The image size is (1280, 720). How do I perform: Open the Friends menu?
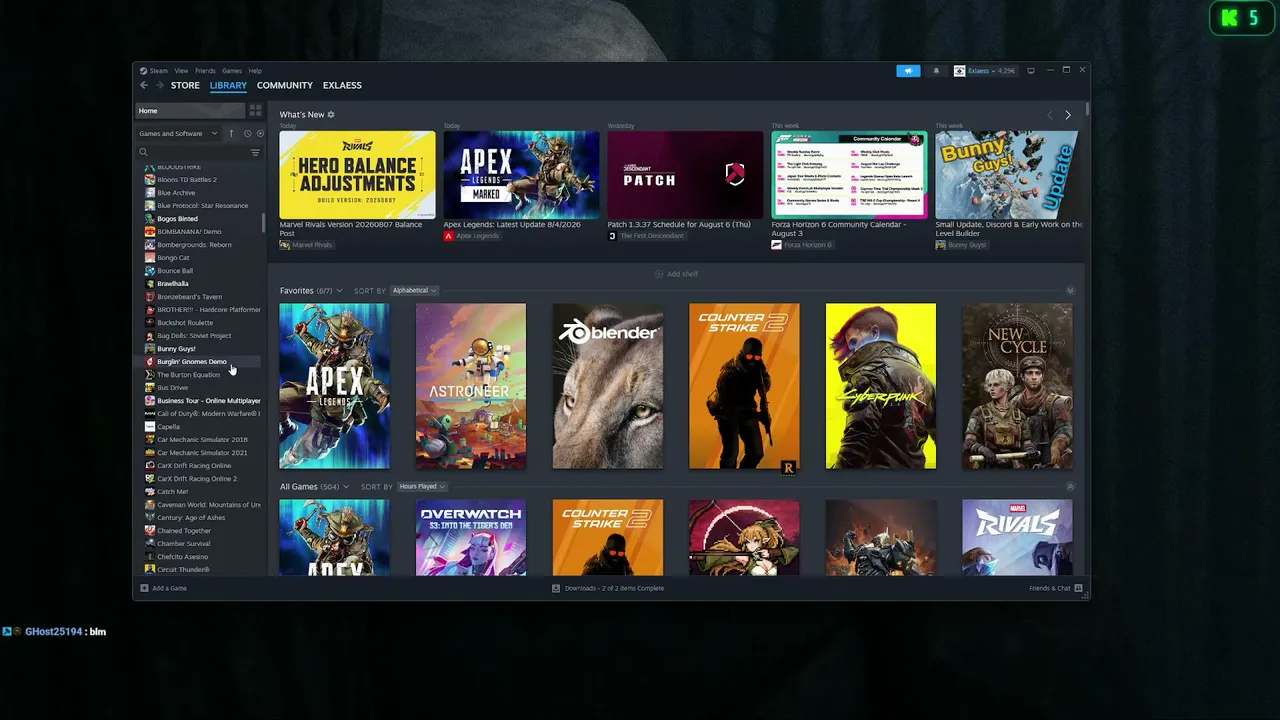pos(205,71)
